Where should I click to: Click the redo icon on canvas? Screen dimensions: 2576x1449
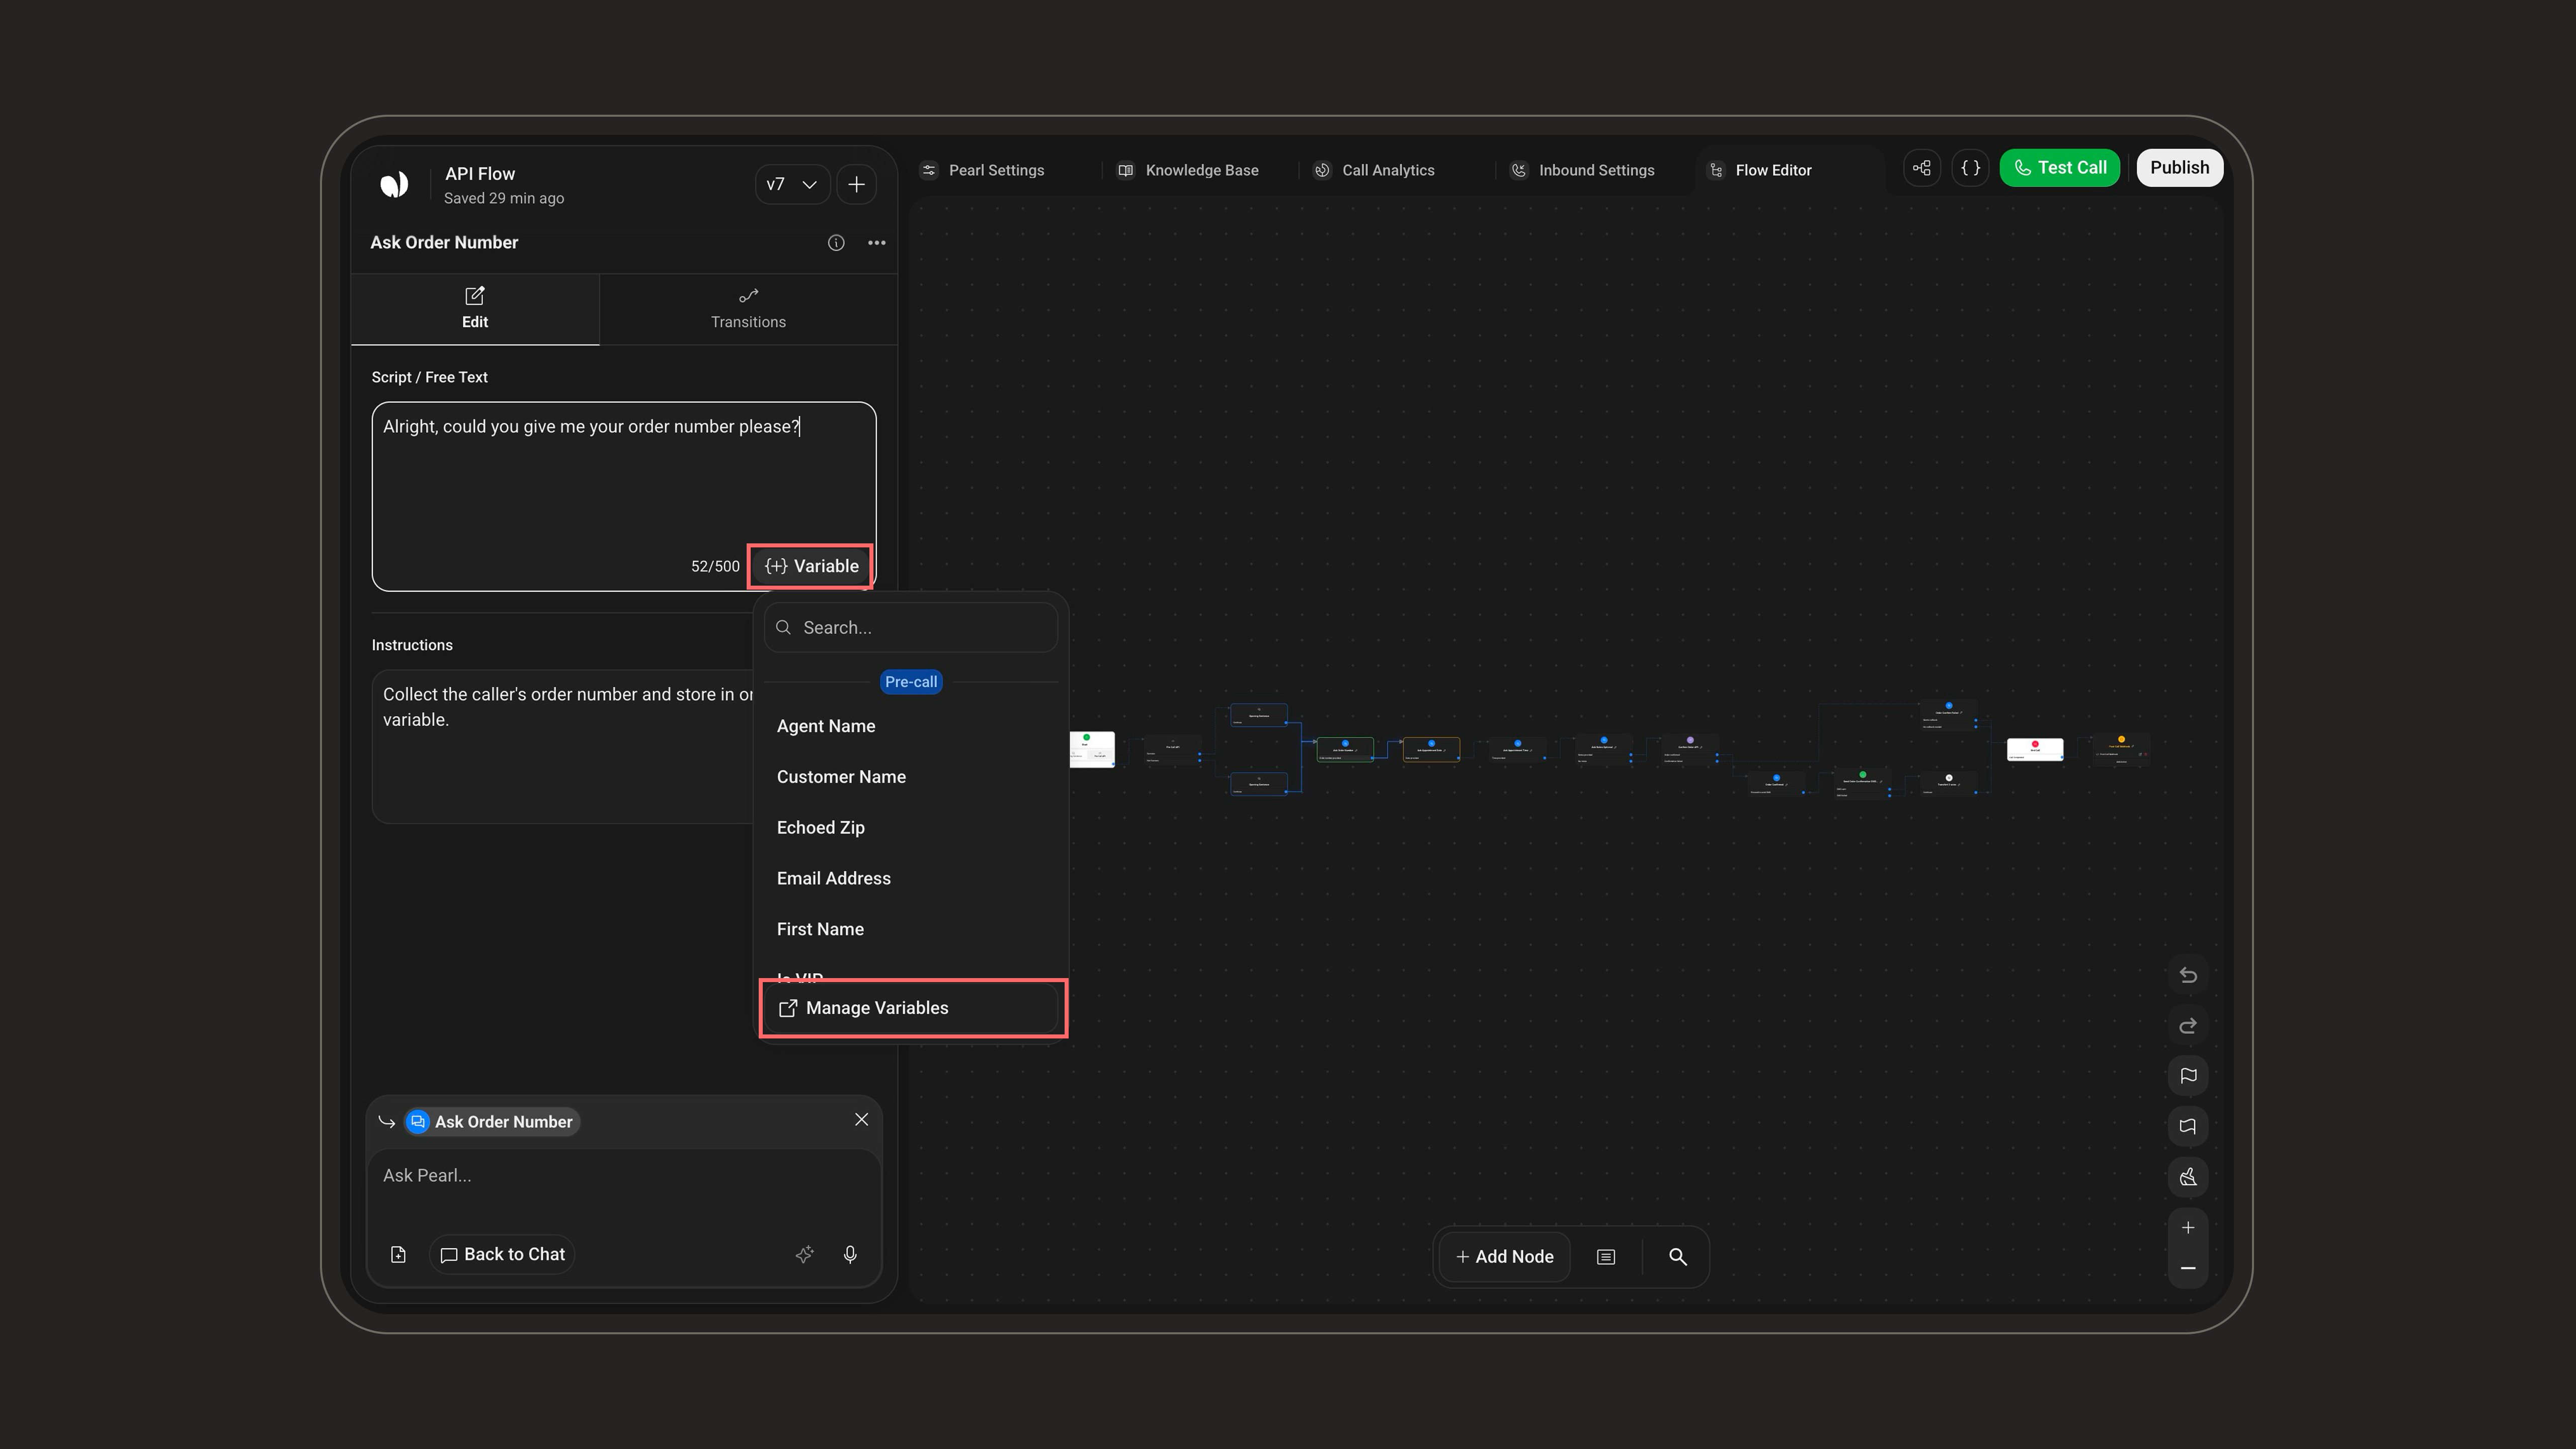[2188, 1026]
